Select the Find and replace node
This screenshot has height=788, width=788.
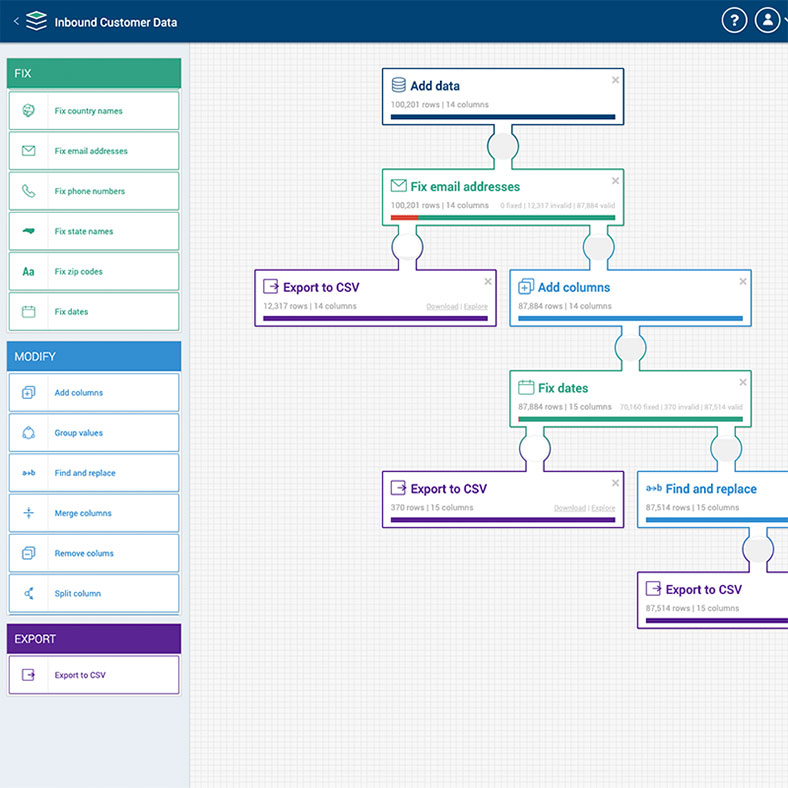pyautogui.click(x=712, y=489)
